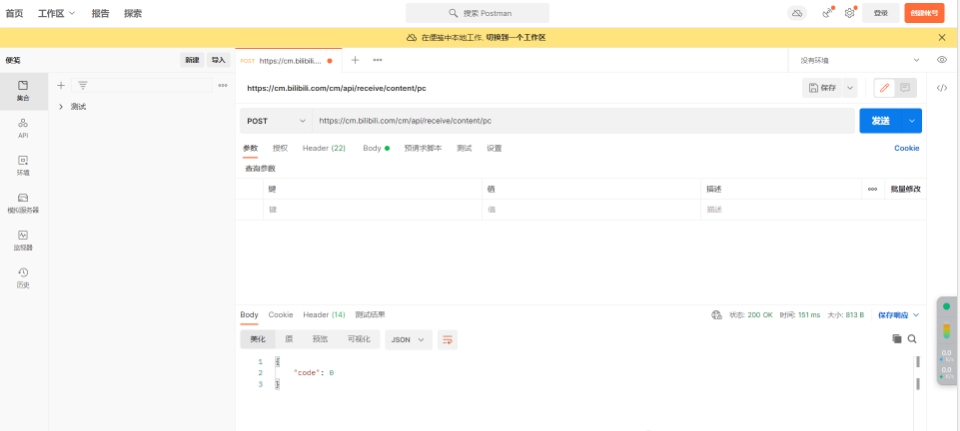Open the 环境 environments sidebar panel

pos(23,166)
